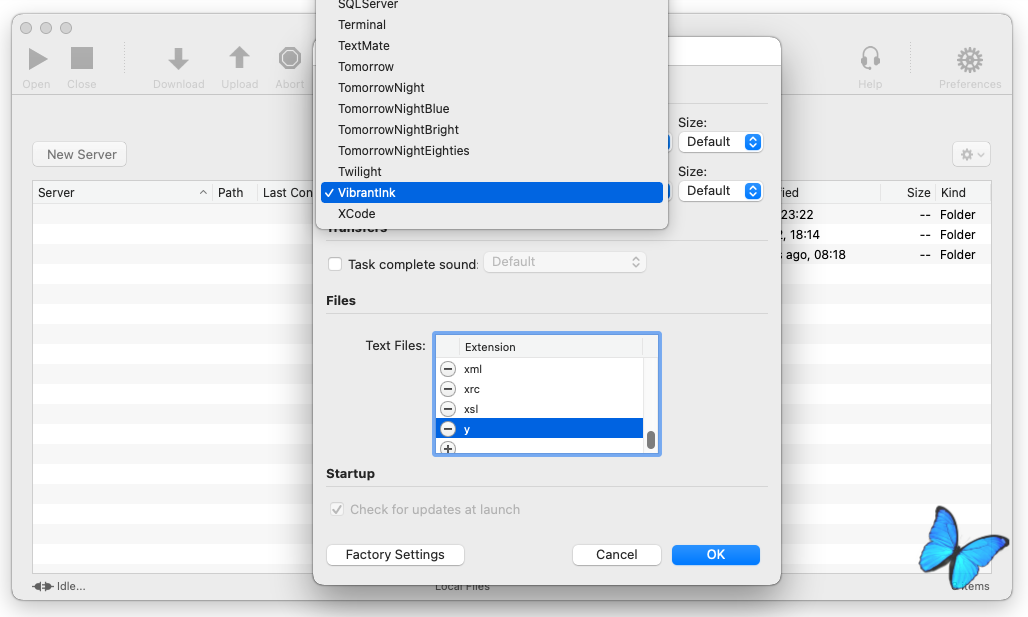Confirm preferences with OK button

[x=716, y=555]
